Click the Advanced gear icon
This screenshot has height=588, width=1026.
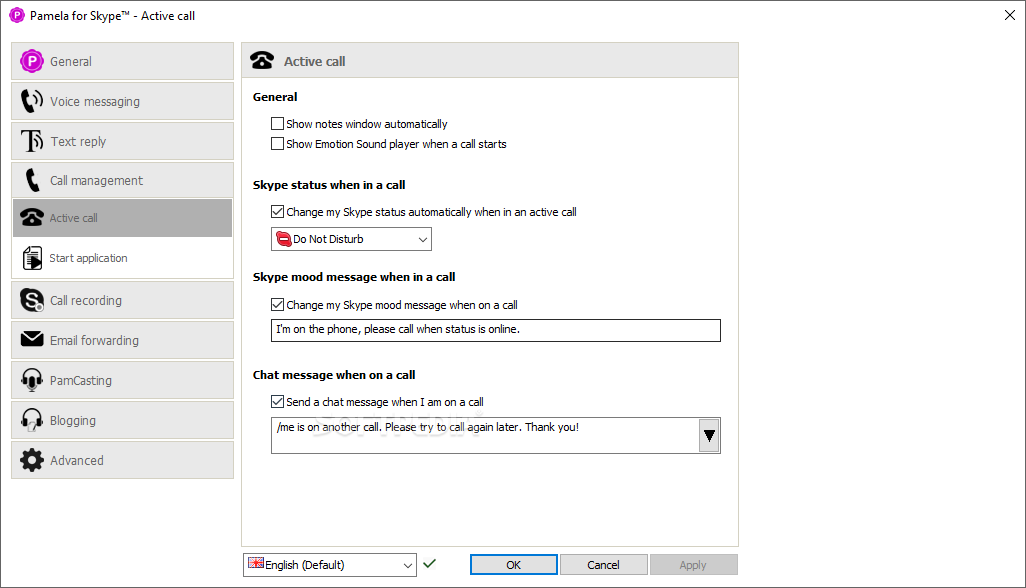click(31, 460)
